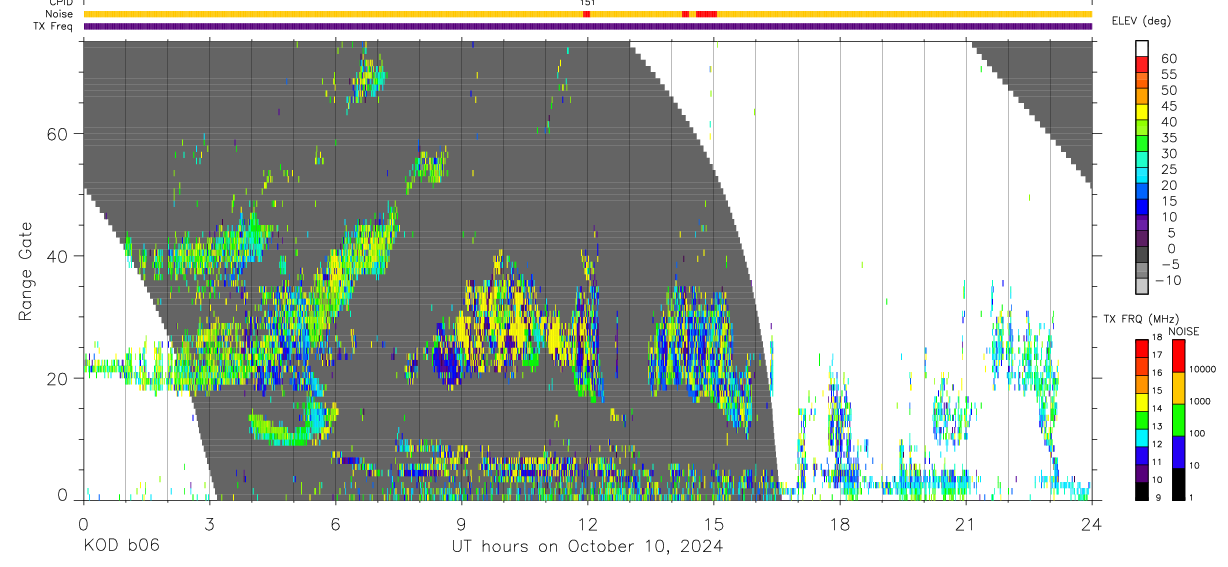Click the "−10" tick label on the ELEV scale
1228x567 pixels.
tap(1168, 280)
